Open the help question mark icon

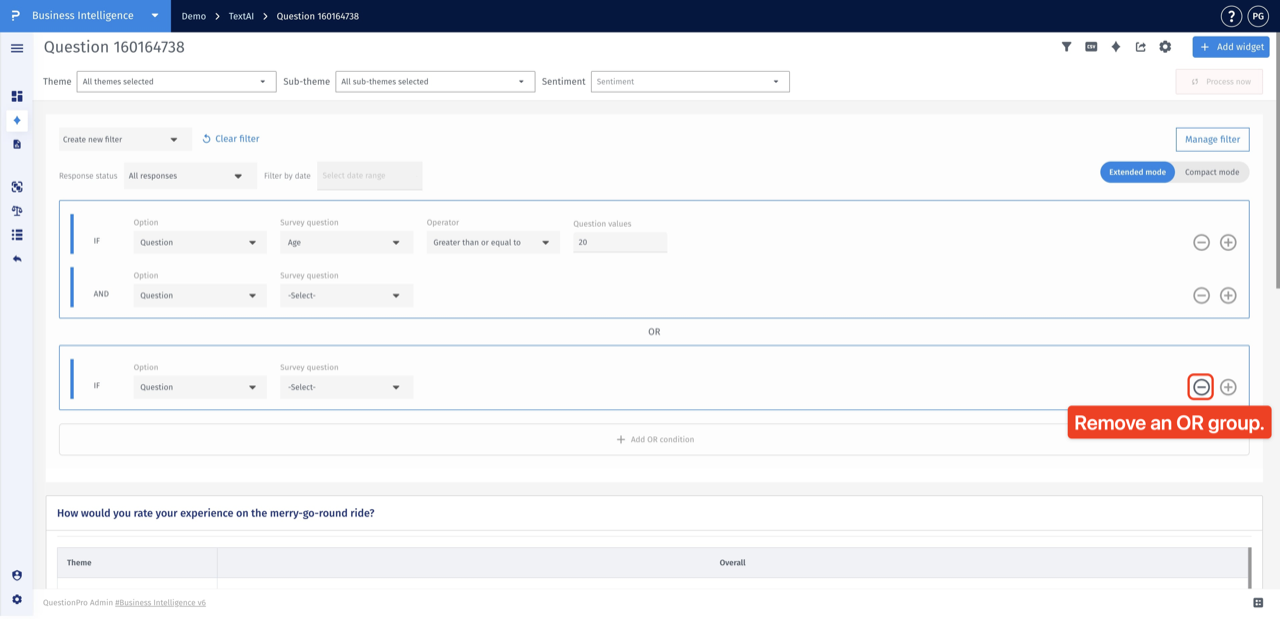1232,16
